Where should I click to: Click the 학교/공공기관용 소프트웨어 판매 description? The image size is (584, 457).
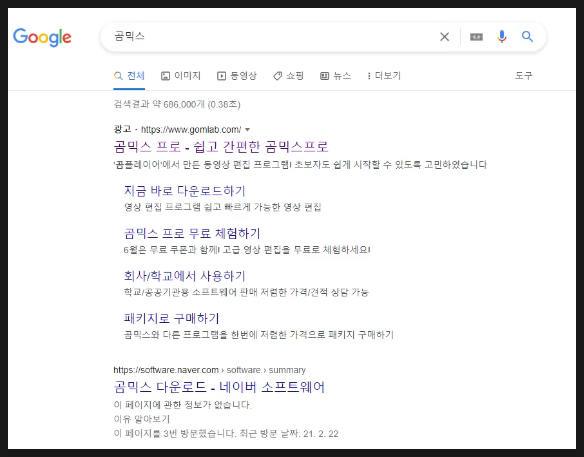(x=246, y=292)
